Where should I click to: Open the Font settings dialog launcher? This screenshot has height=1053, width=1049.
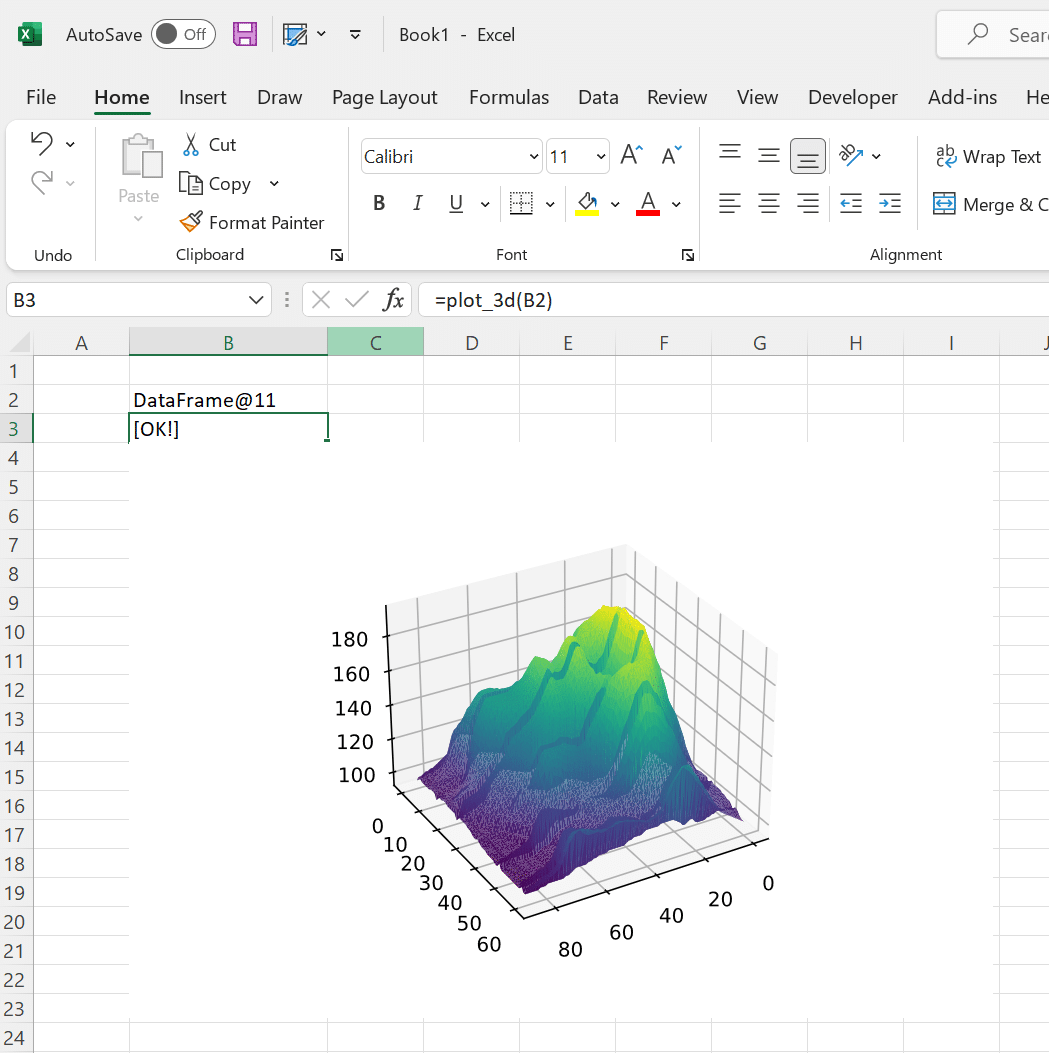click(x=688, y=255)
